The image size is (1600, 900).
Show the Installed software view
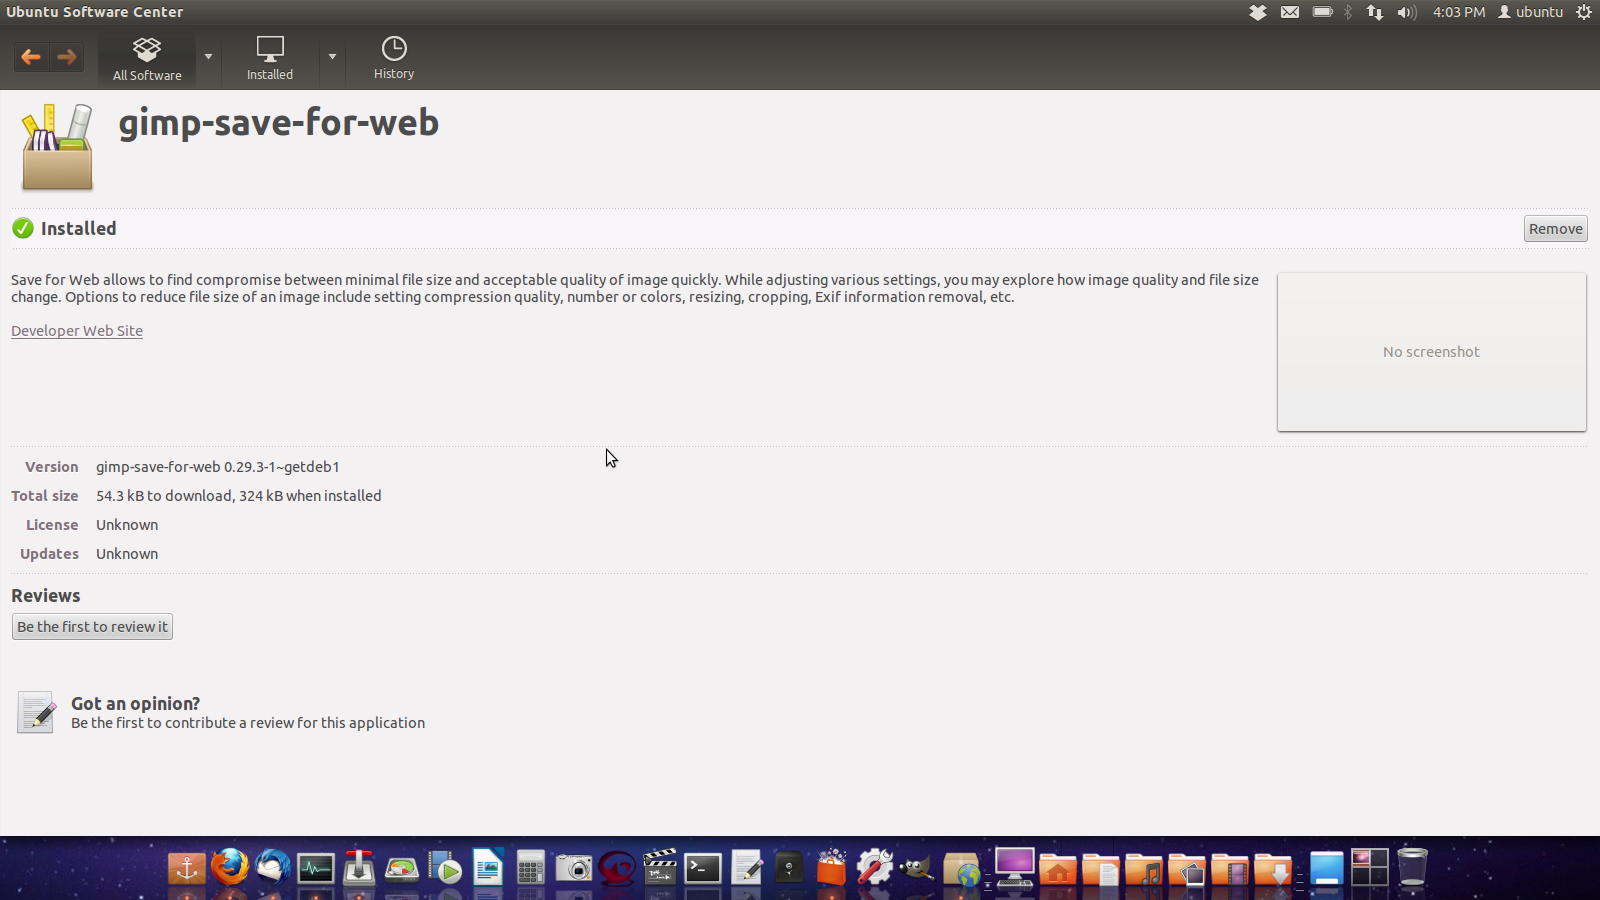tap(270, 58)
